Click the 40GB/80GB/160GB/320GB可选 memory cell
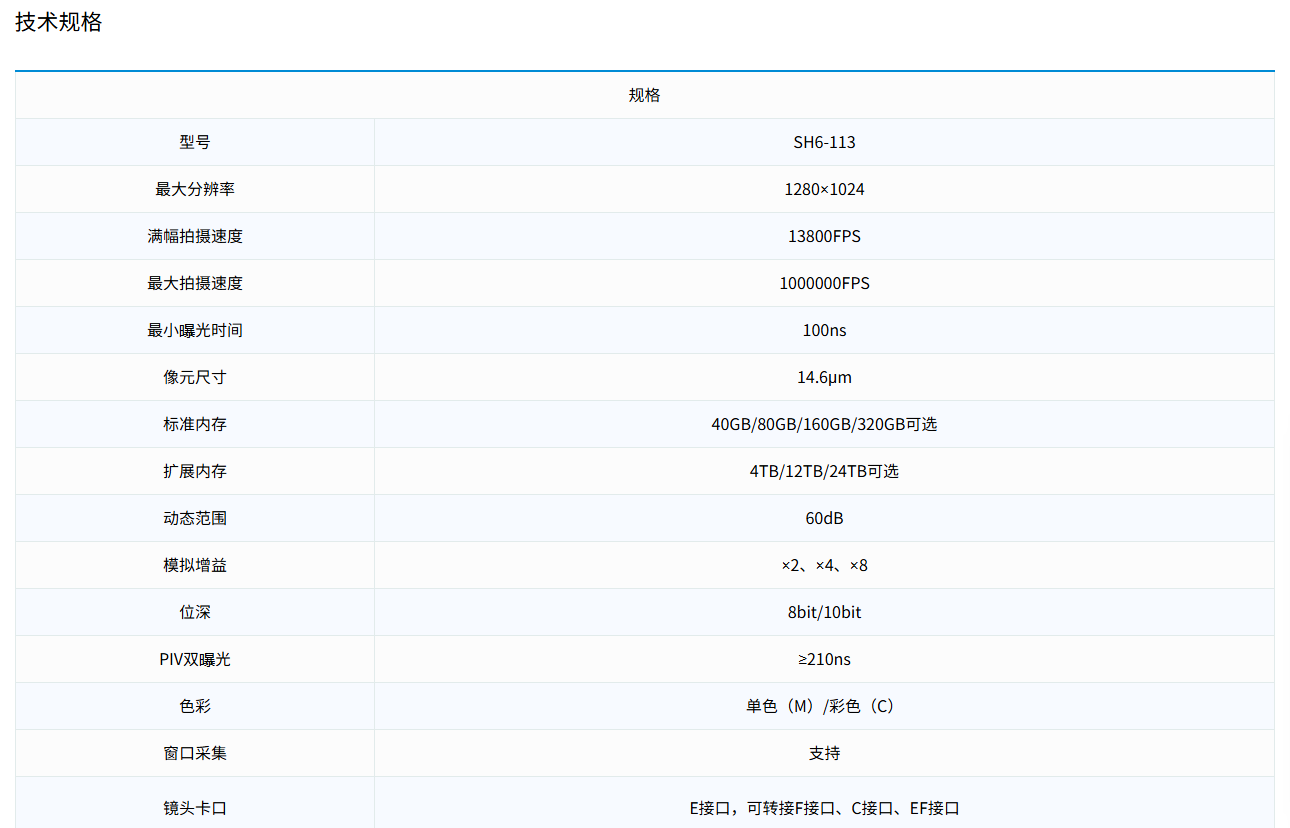 (824, 424)
